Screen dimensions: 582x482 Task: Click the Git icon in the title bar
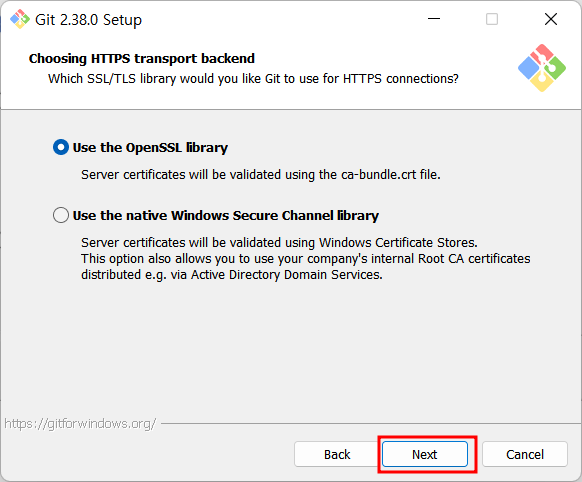pyautogui.click(x=20, y=19)
